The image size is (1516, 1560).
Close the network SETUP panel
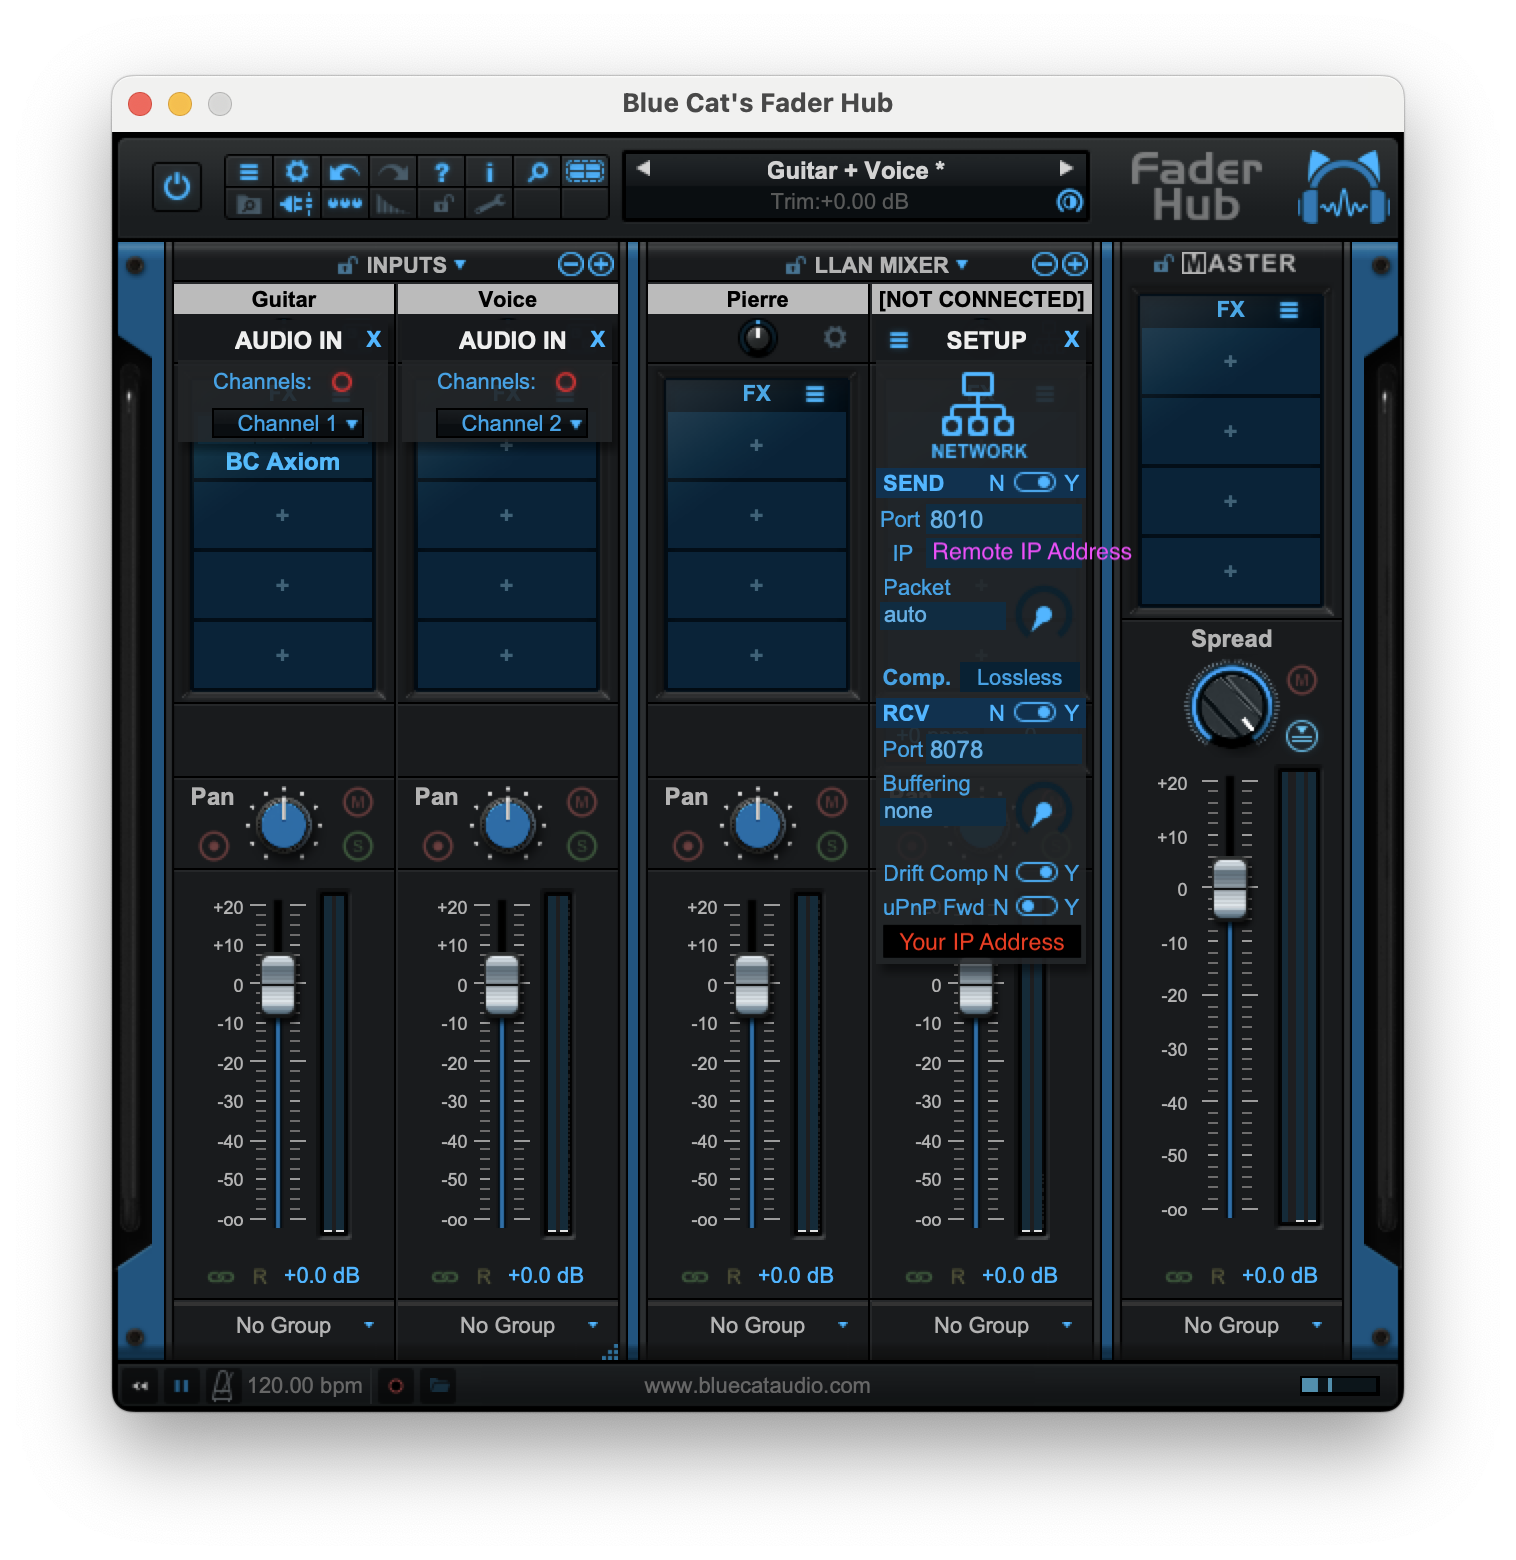click(x=1072, y=339)
